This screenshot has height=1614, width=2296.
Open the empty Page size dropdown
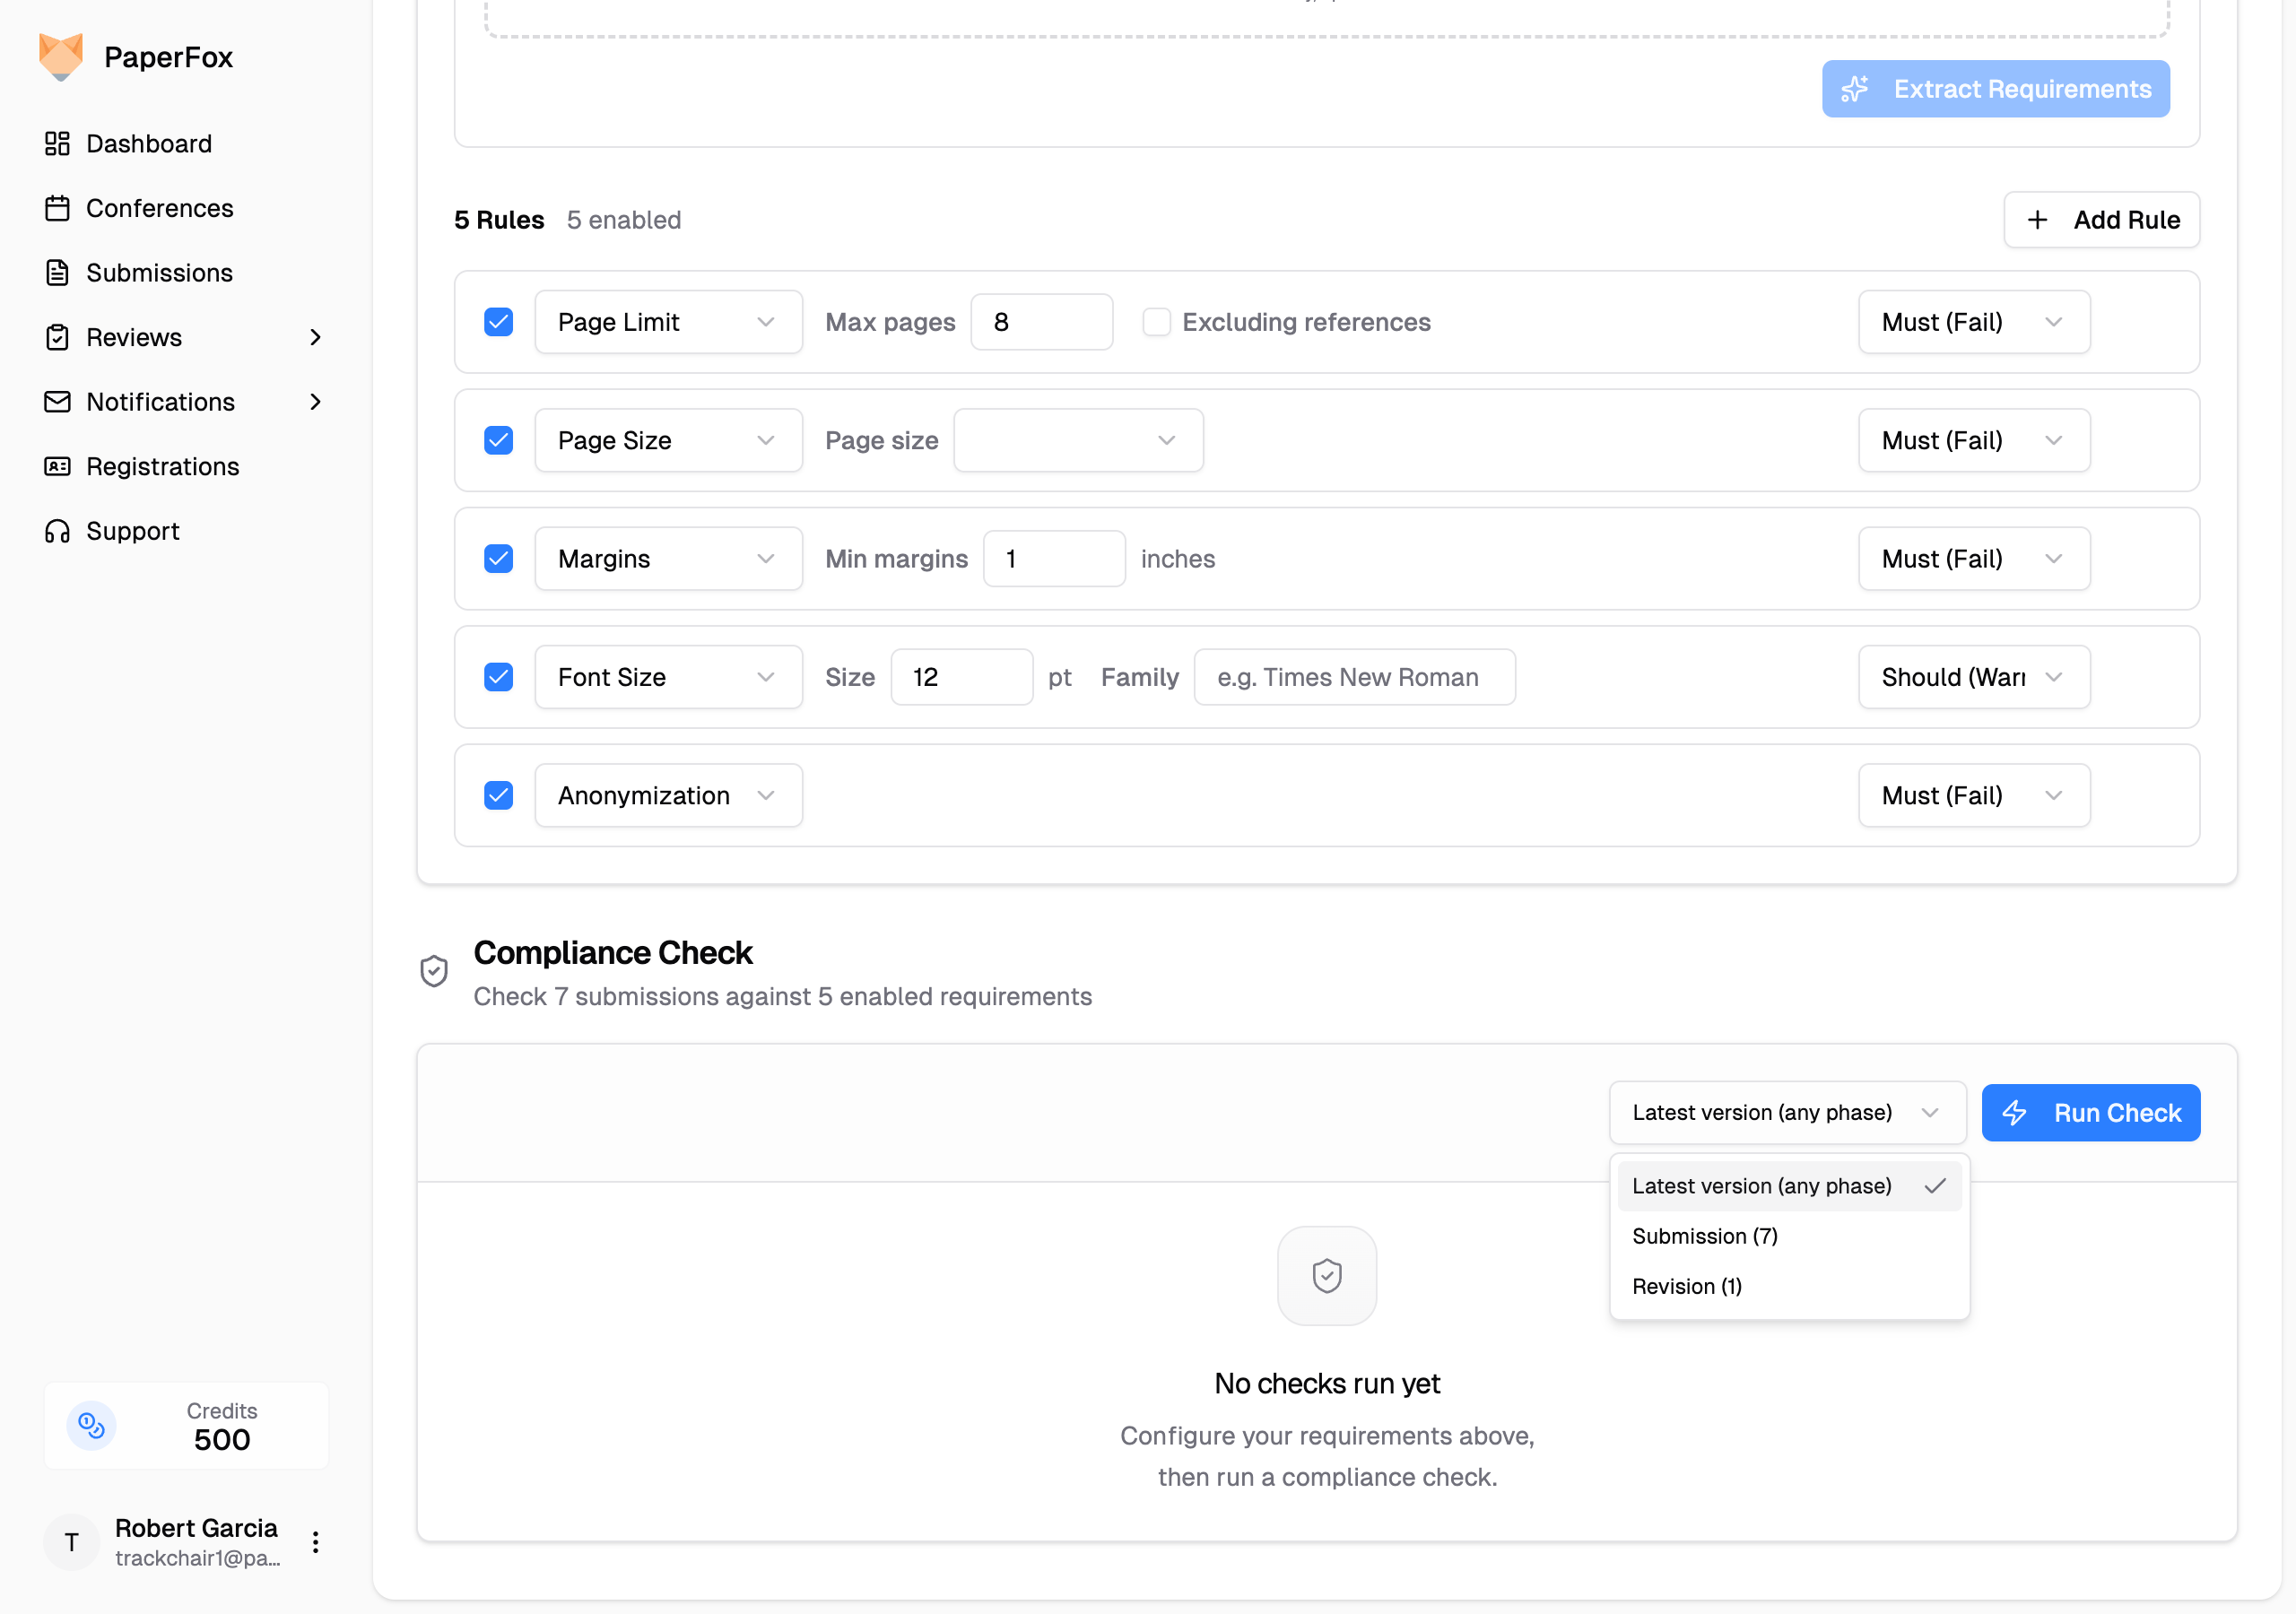pos(1077,440)
